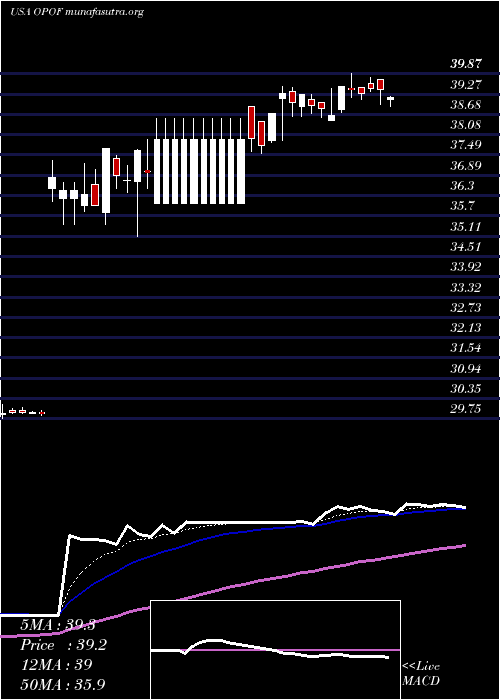500x700 pixels.
Task: Select the 33.32 price axis label
Action: pos(466,288)
